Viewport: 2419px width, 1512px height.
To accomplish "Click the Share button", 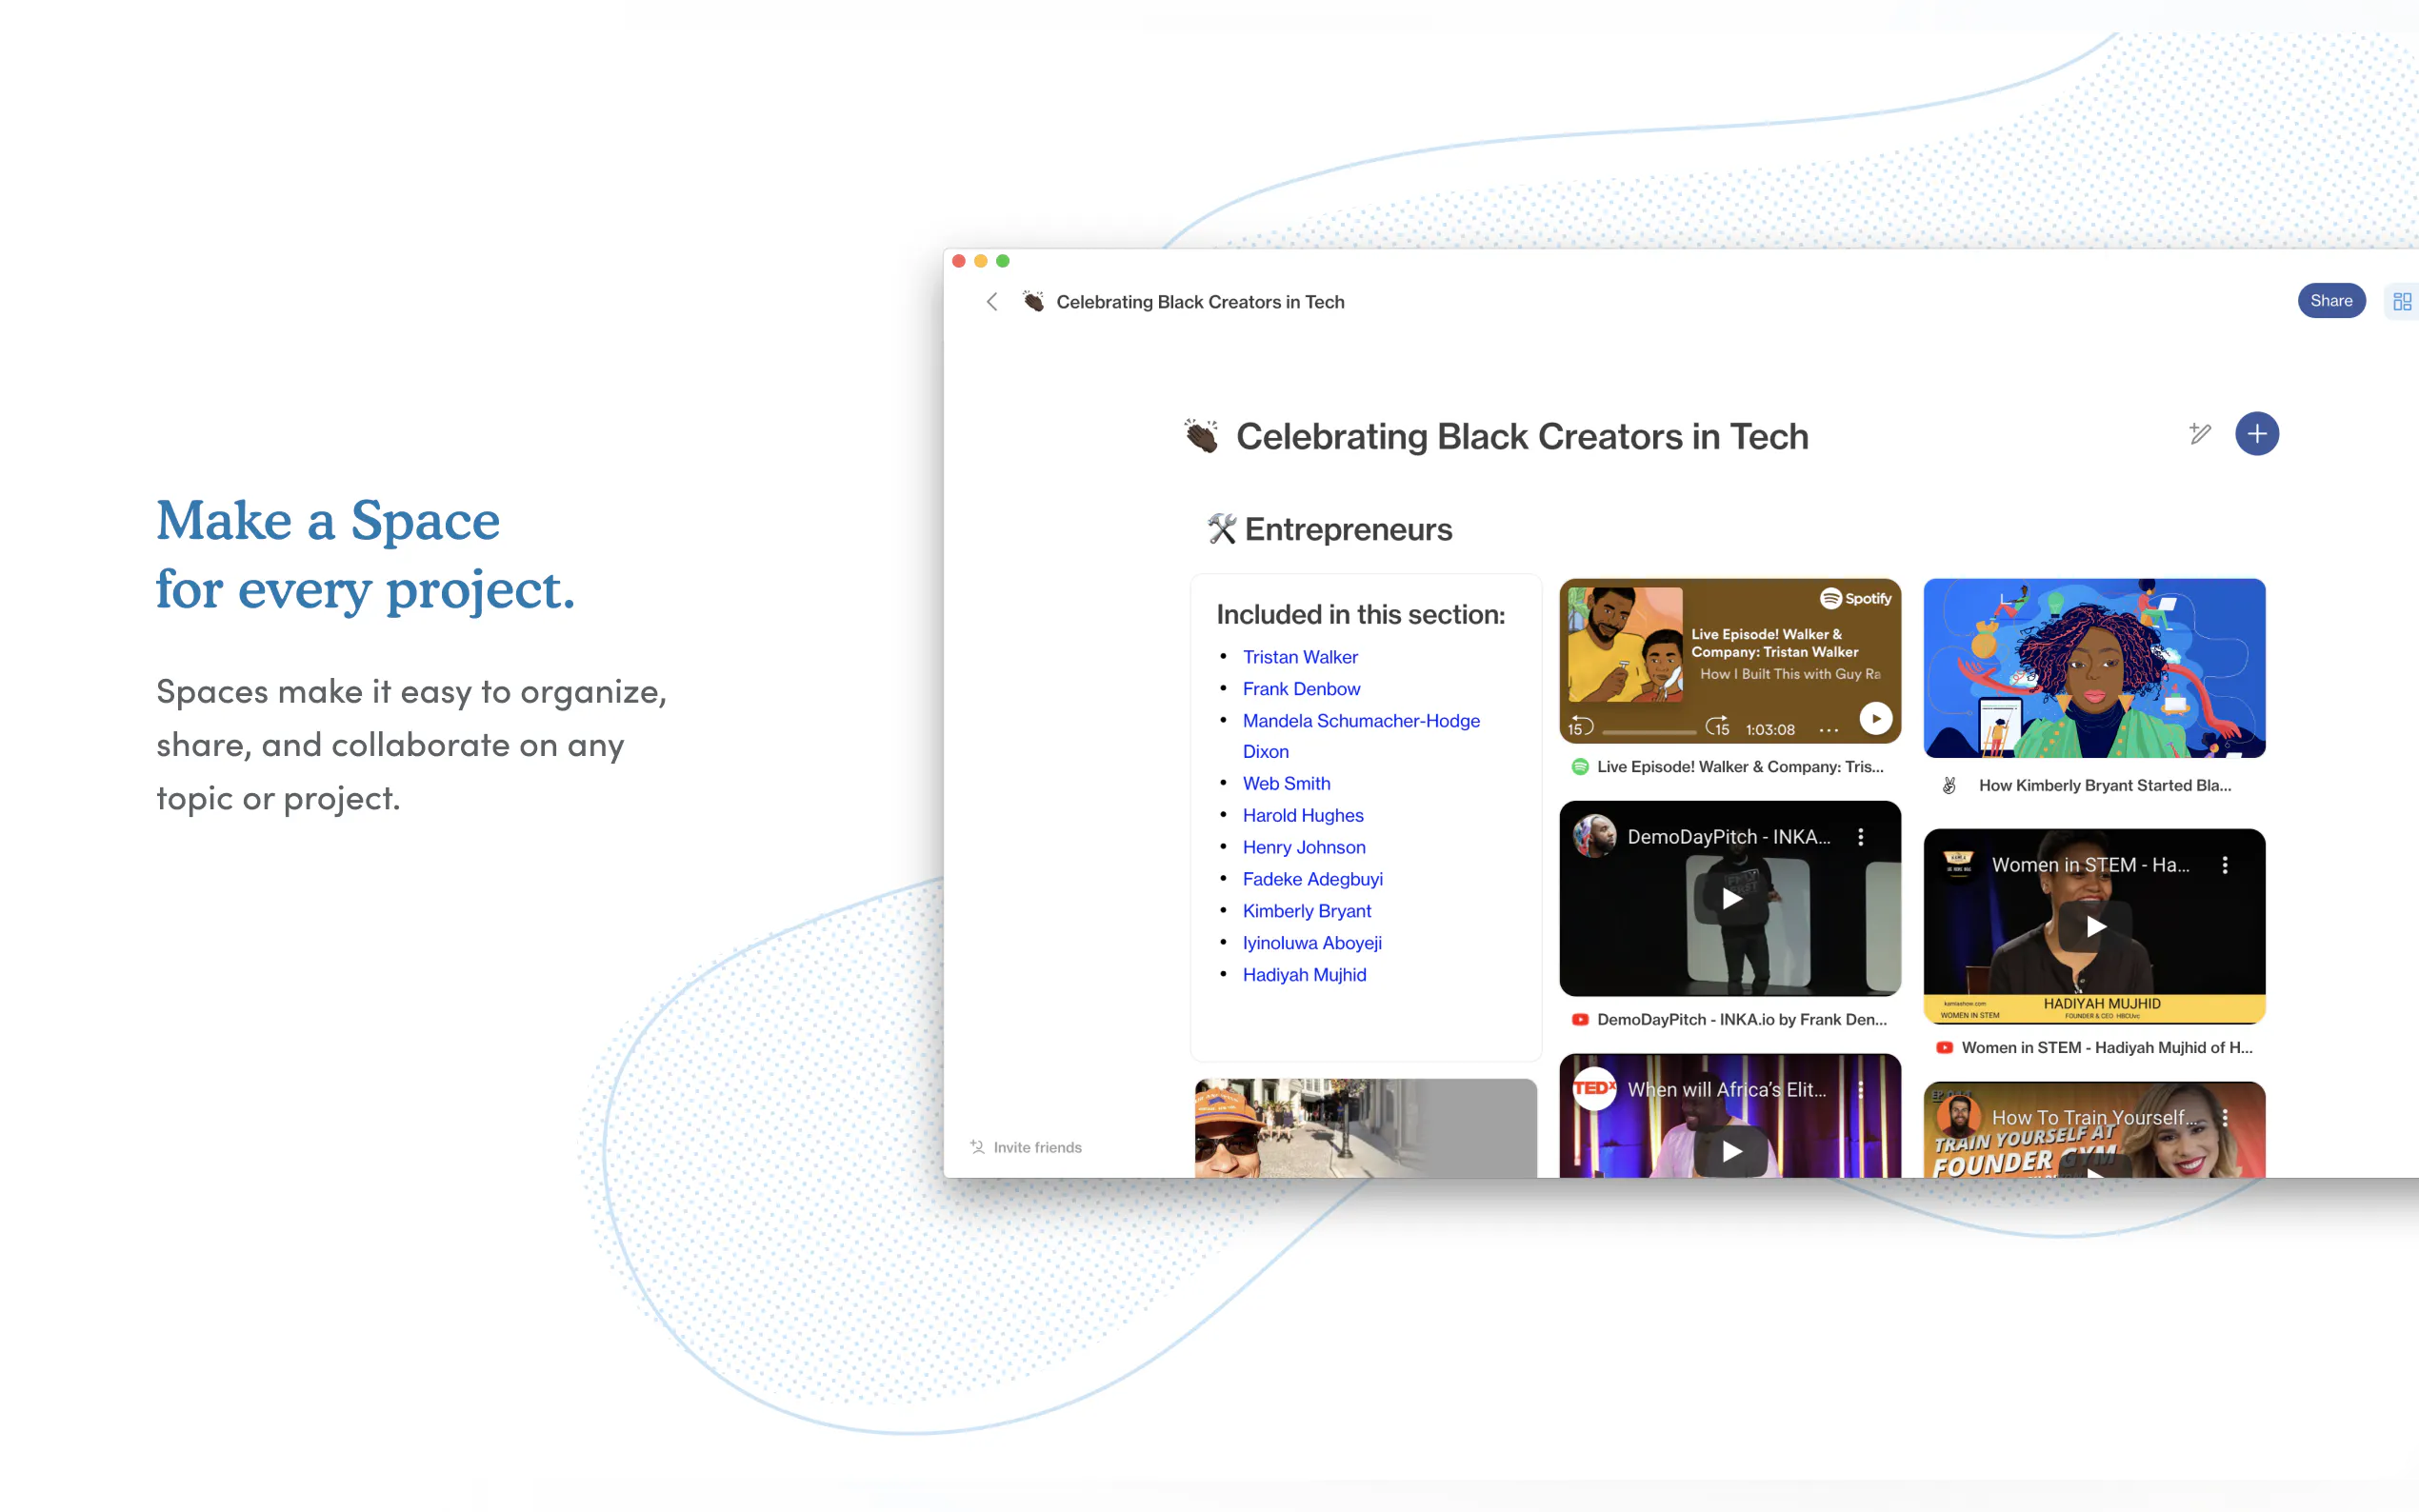I will [2330, 301].
